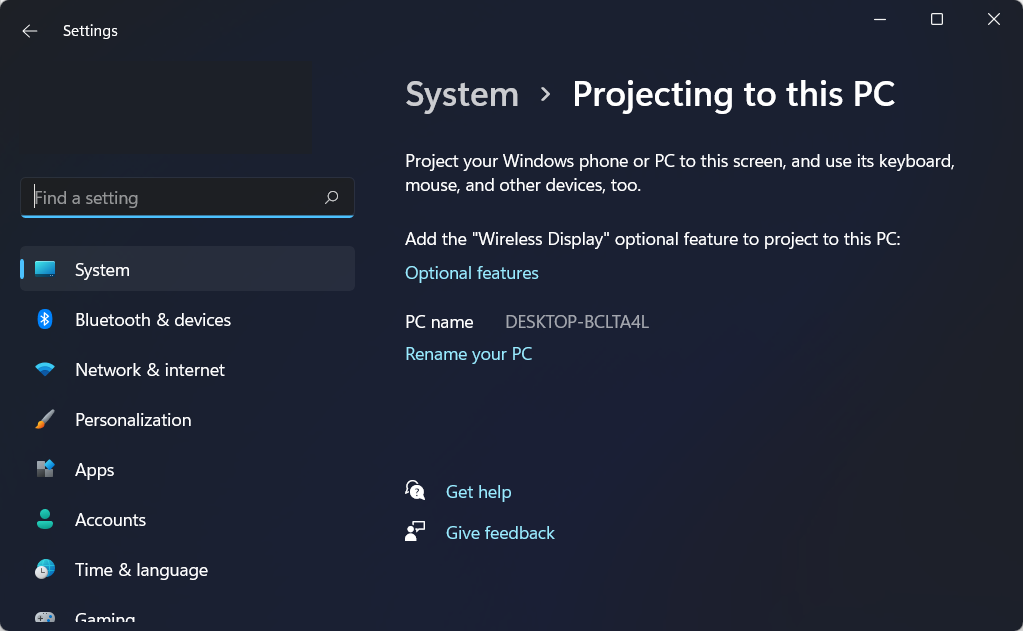Click the Get help headset icon

pyautogui.click(x=415, y=491)
